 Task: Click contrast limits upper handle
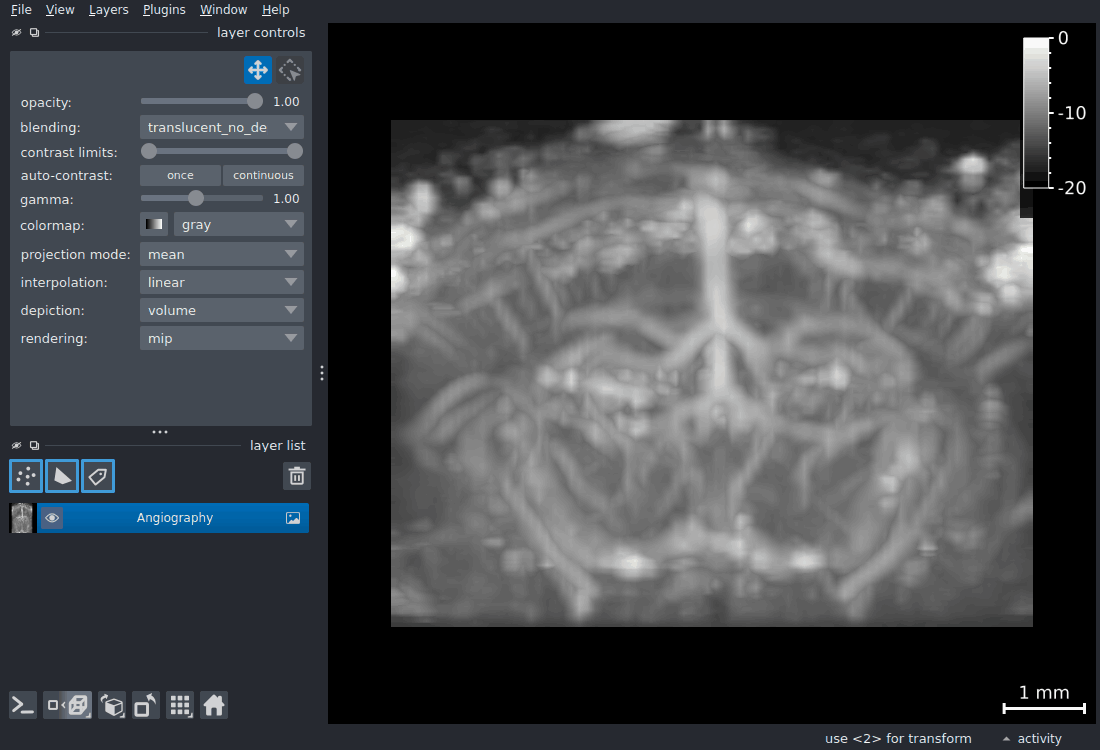[x=295, y=151]
